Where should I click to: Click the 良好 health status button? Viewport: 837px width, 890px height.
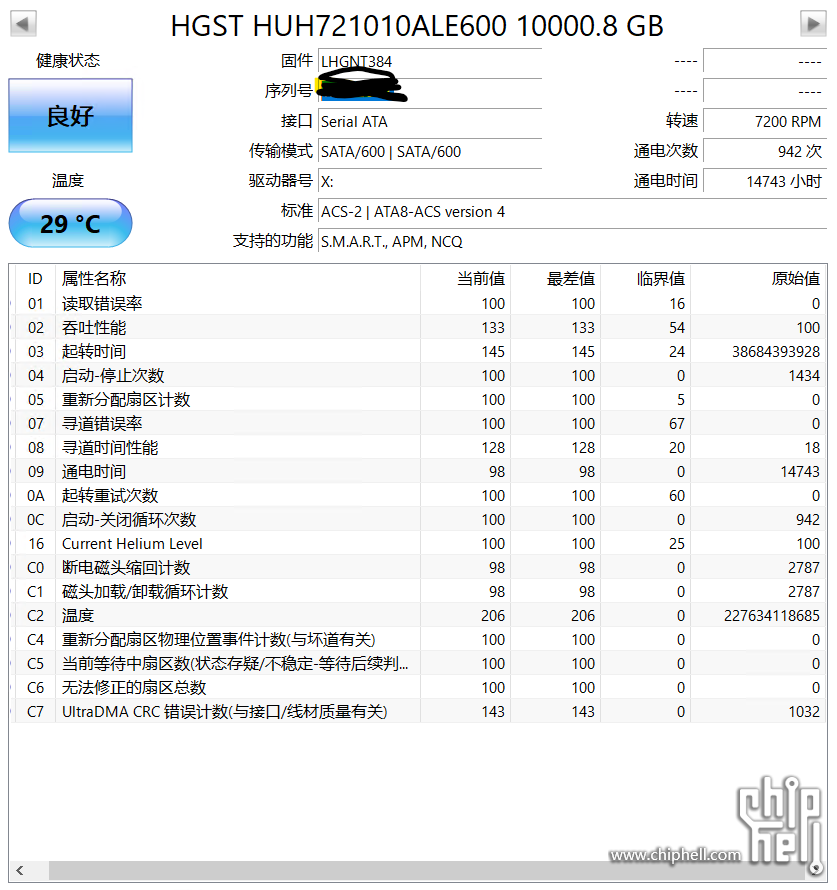[70, 116]
